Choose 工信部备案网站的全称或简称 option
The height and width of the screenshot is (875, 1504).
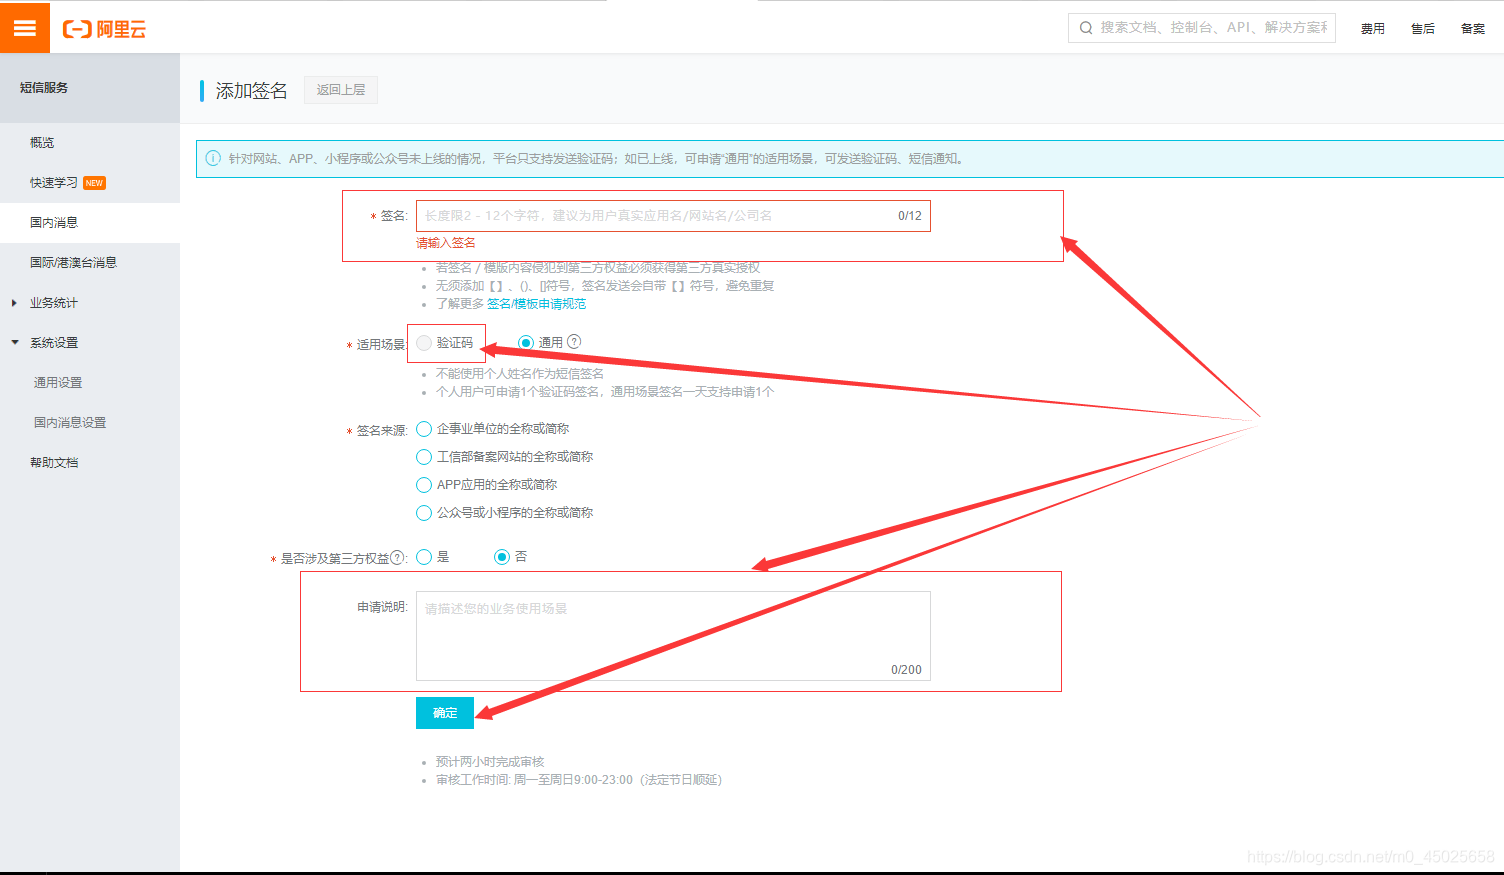(424, 457)
